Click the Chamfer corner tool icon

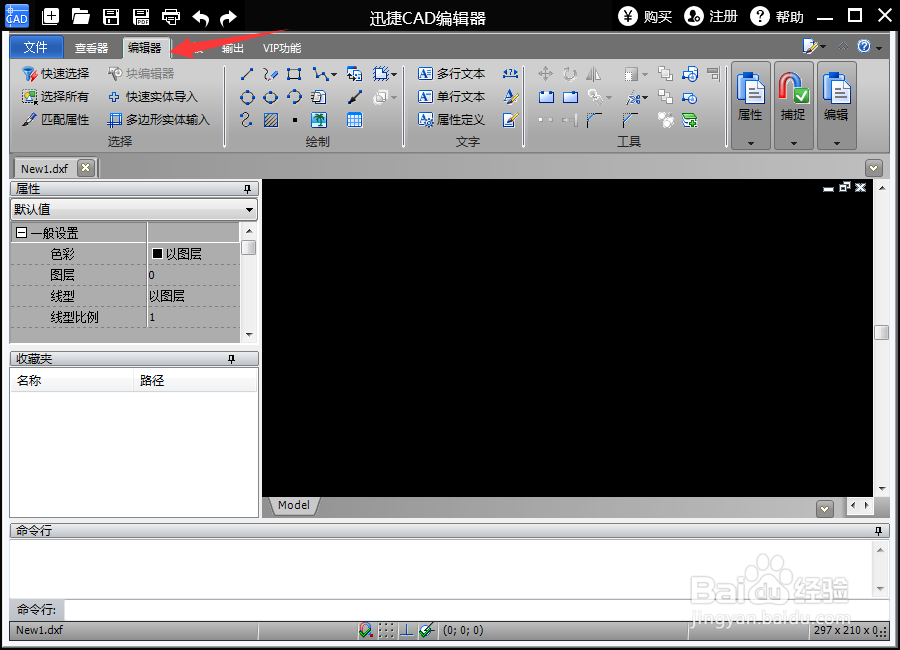(630, 119)
